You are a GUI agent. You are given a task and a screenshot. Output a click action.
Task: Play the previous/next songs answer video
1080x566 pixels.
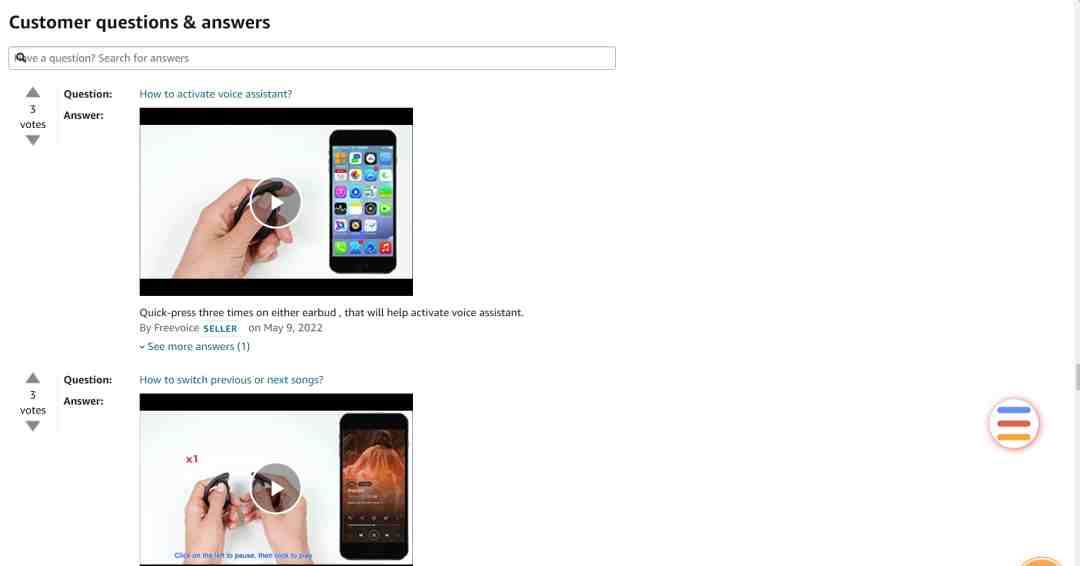276,488
